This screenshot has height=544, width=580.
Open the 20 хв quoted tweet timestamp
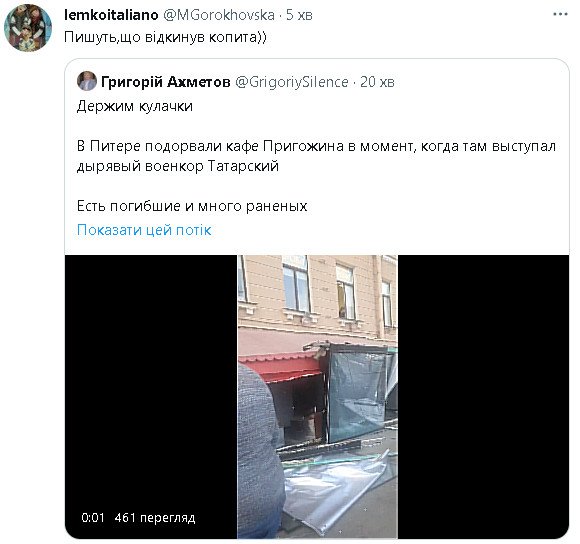(377, 82)
